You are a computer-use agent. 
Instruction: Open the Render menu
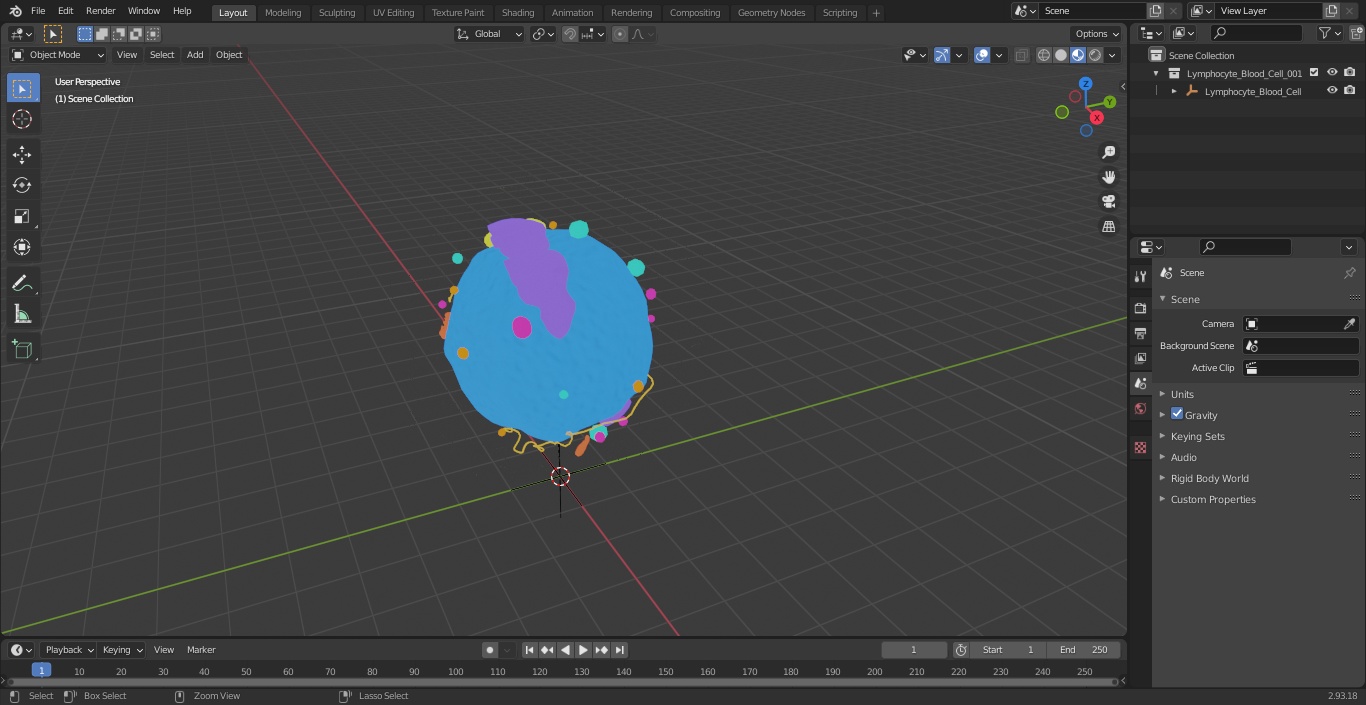100,11
